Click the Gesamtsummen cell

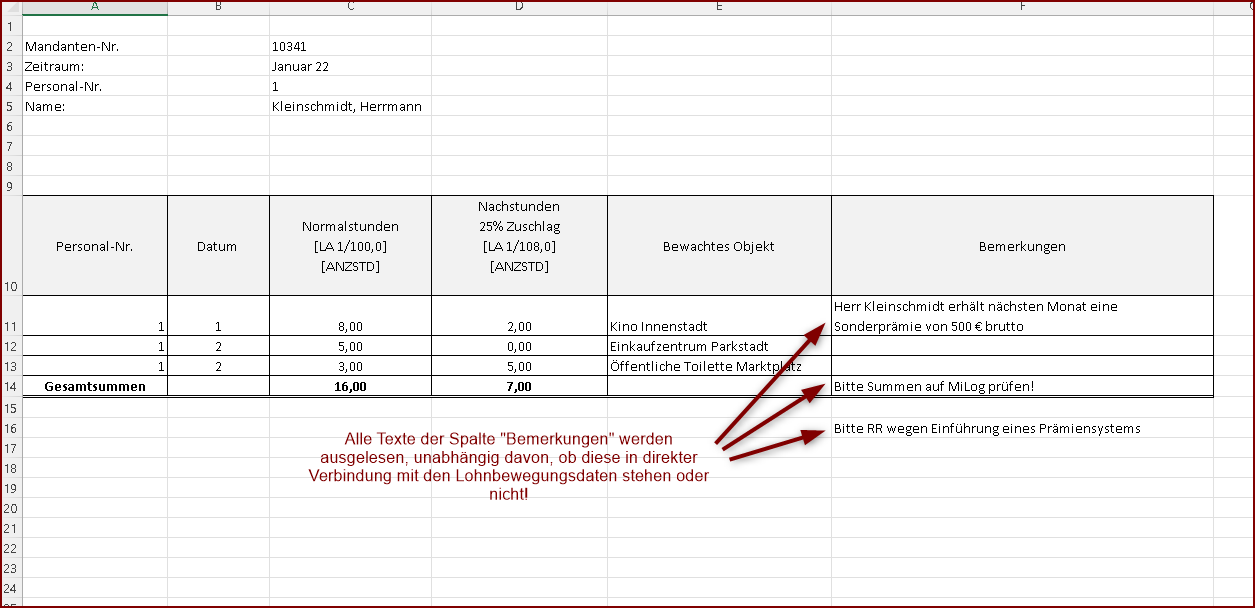[95, 386]
